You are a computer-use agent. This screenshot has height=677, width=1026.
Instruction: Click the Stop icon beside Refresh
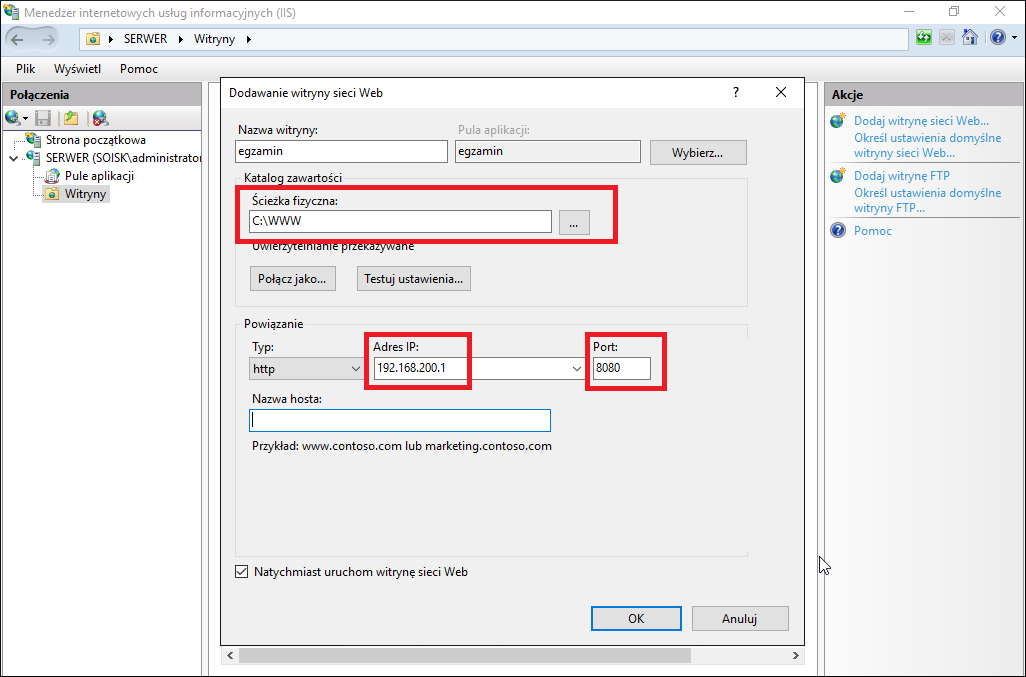946,37
